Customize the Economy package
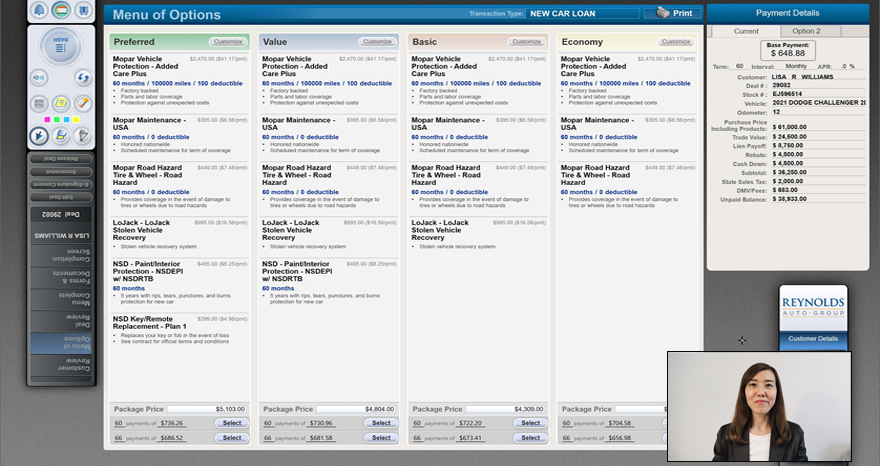 676,42
